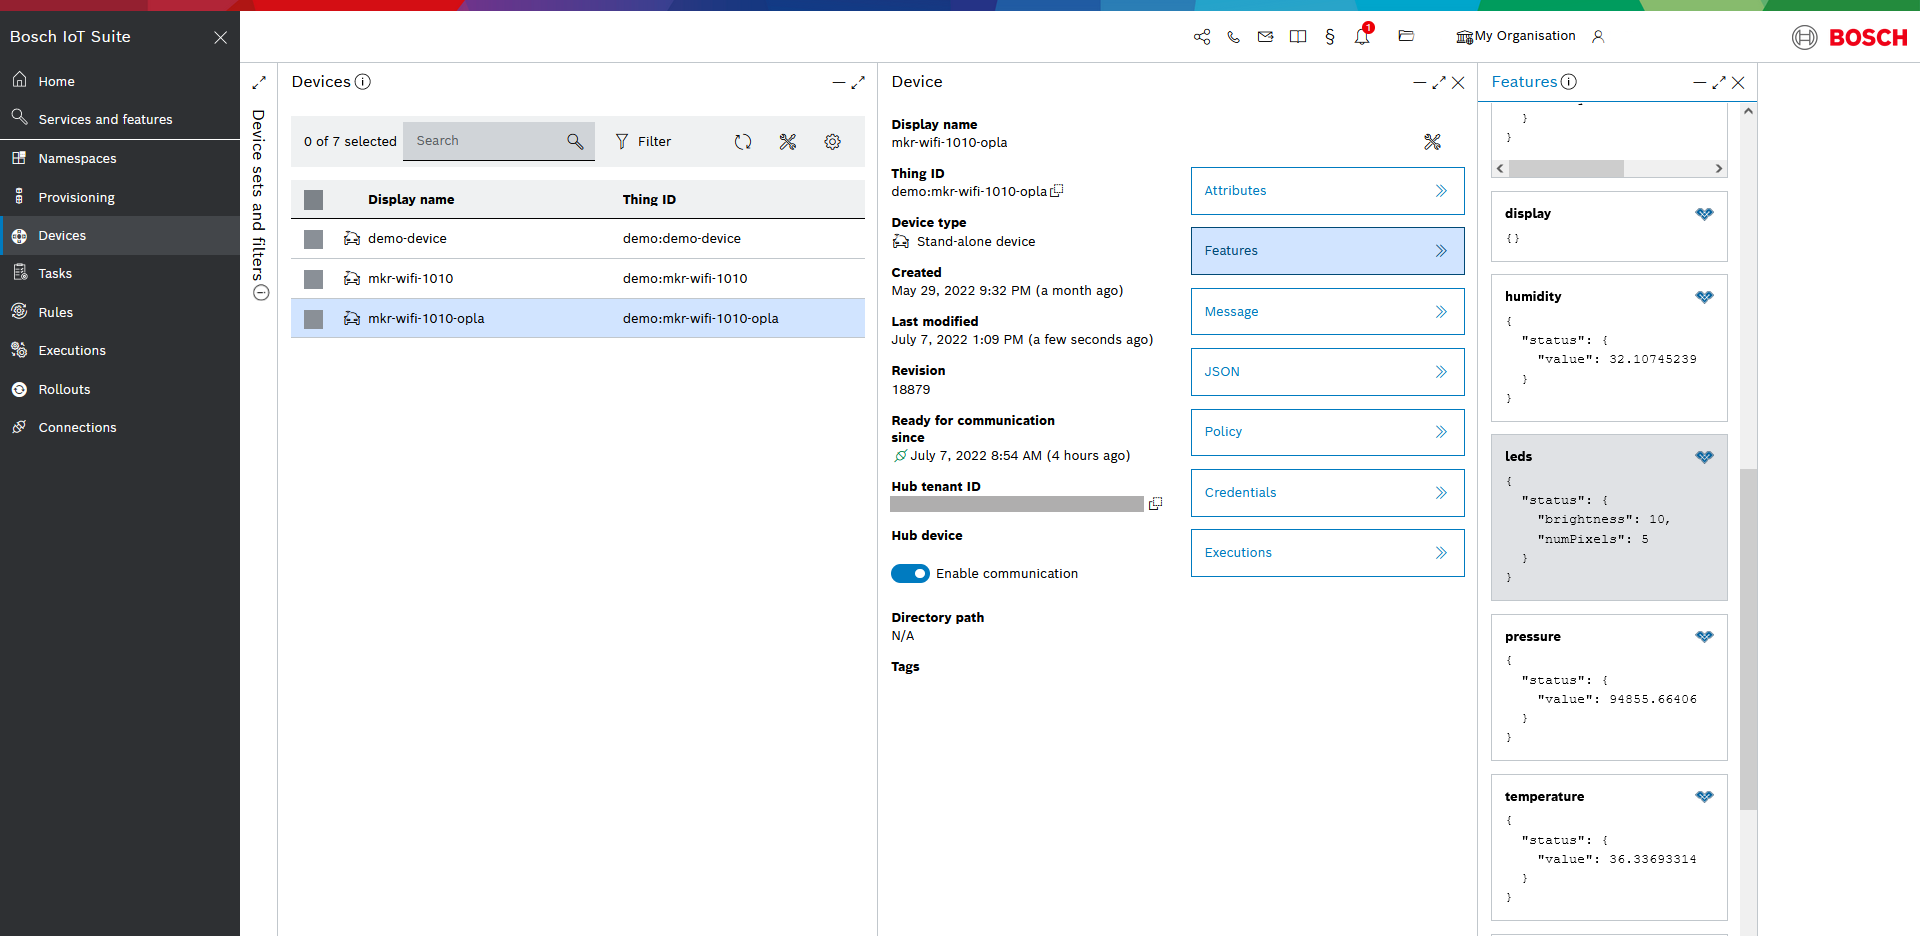
Task: Click the legal paragraph sign icon
Action: pyautogui.click(x=1330, y=37)
